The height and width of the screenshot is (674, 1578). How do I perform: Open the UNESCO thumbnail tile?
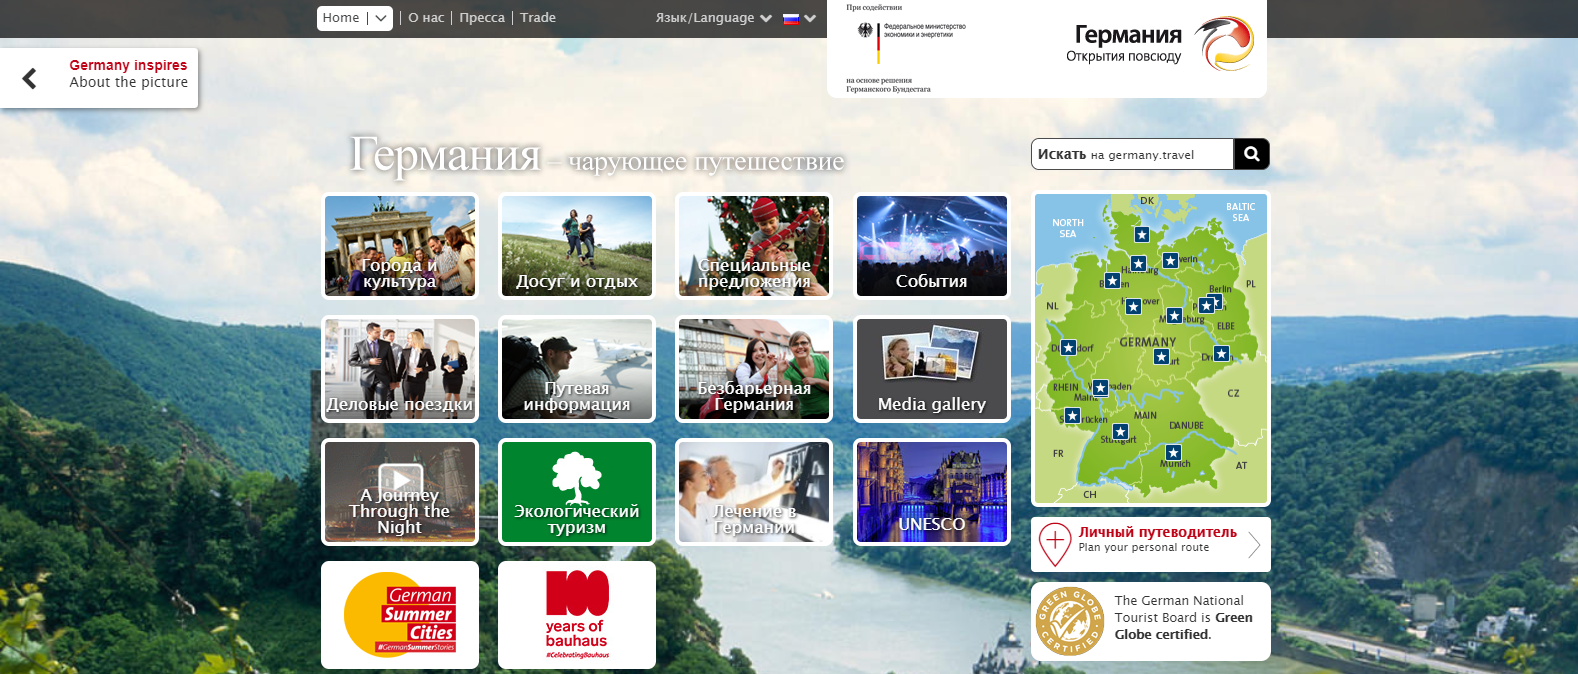pyautogui.click(x=931, y=492)
